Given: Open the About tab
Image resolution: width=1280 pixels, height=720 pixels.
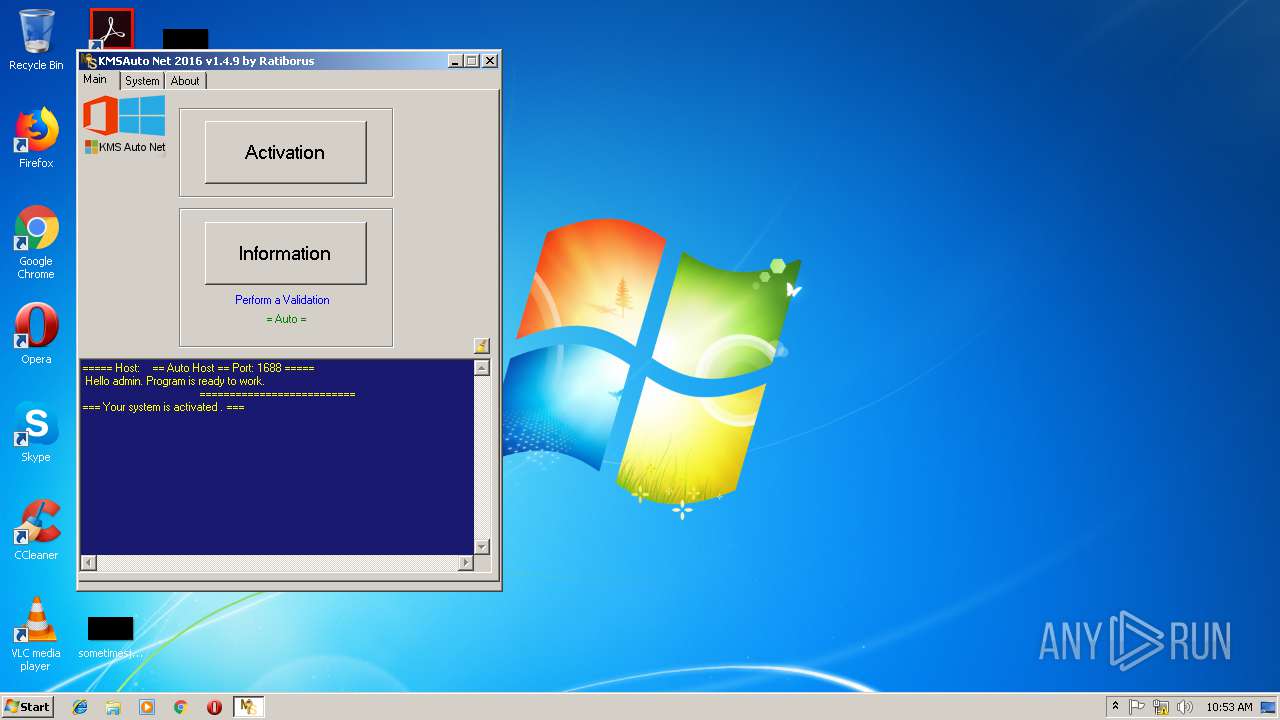Looking at the screenshot, I should tap(185, 81).
